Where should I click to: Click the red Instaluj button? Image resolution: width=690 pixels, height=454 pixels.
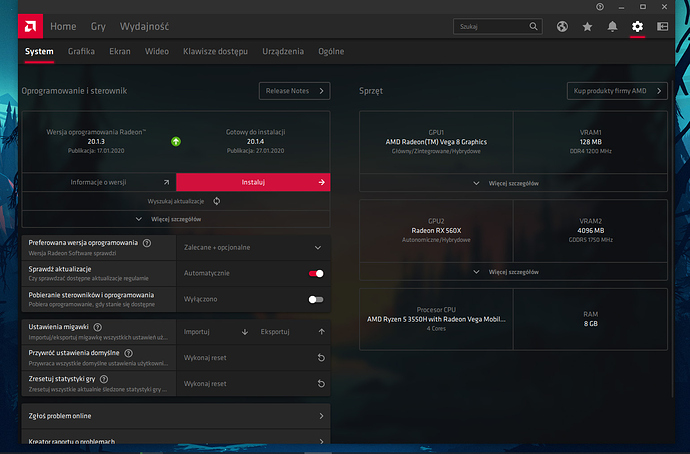point(253,182)
